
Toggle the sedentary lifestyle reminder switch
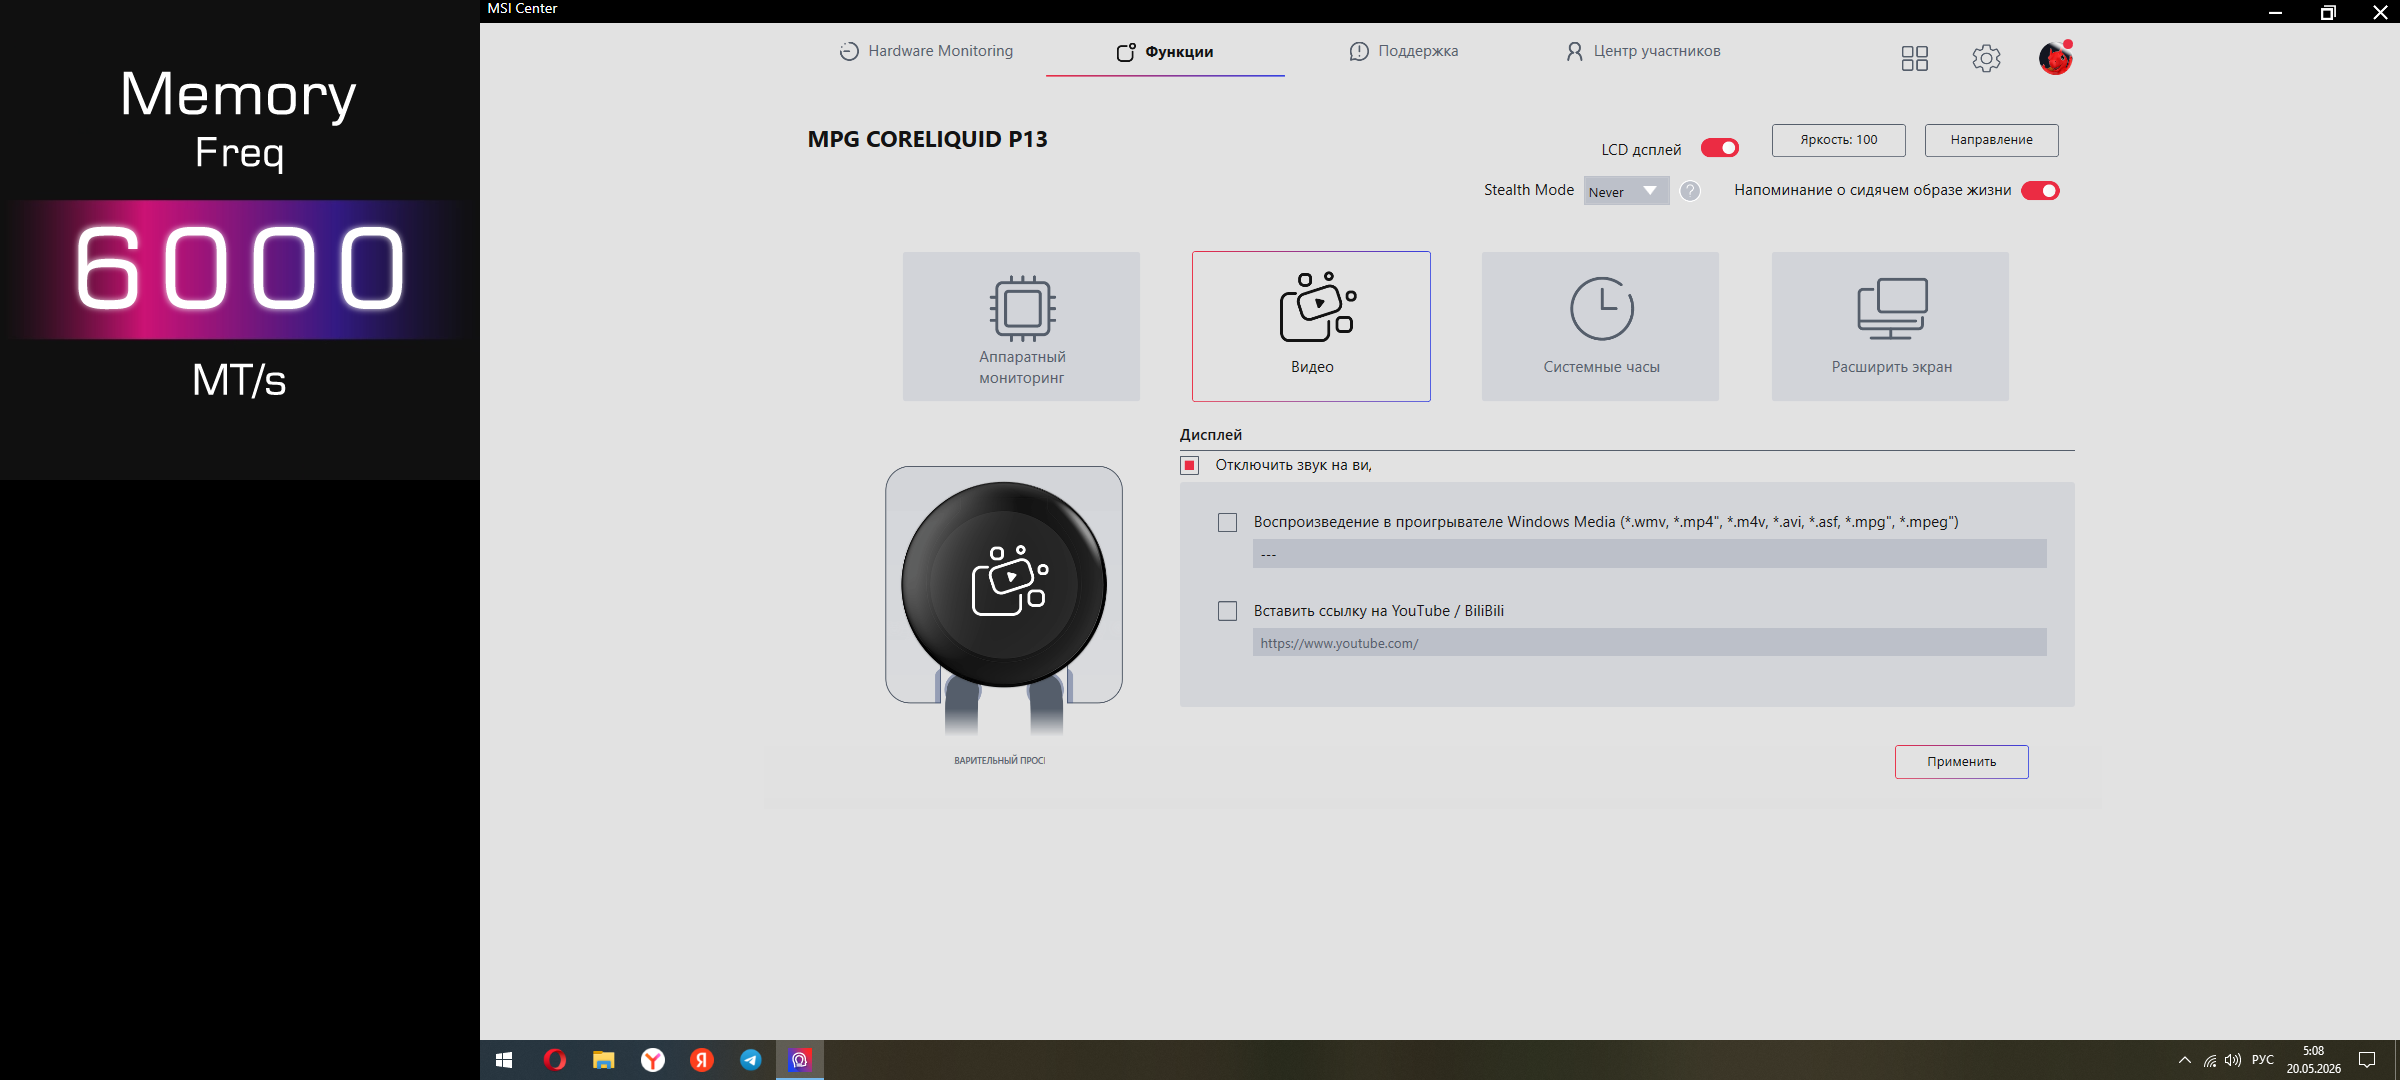click(2040, 191)
